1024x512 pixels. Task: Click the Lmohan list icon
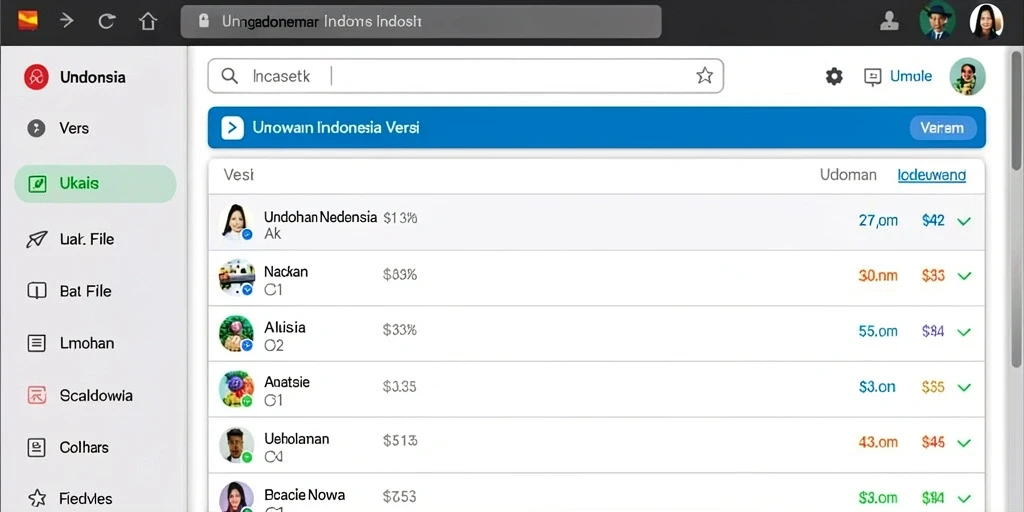[x=37, y=343]
